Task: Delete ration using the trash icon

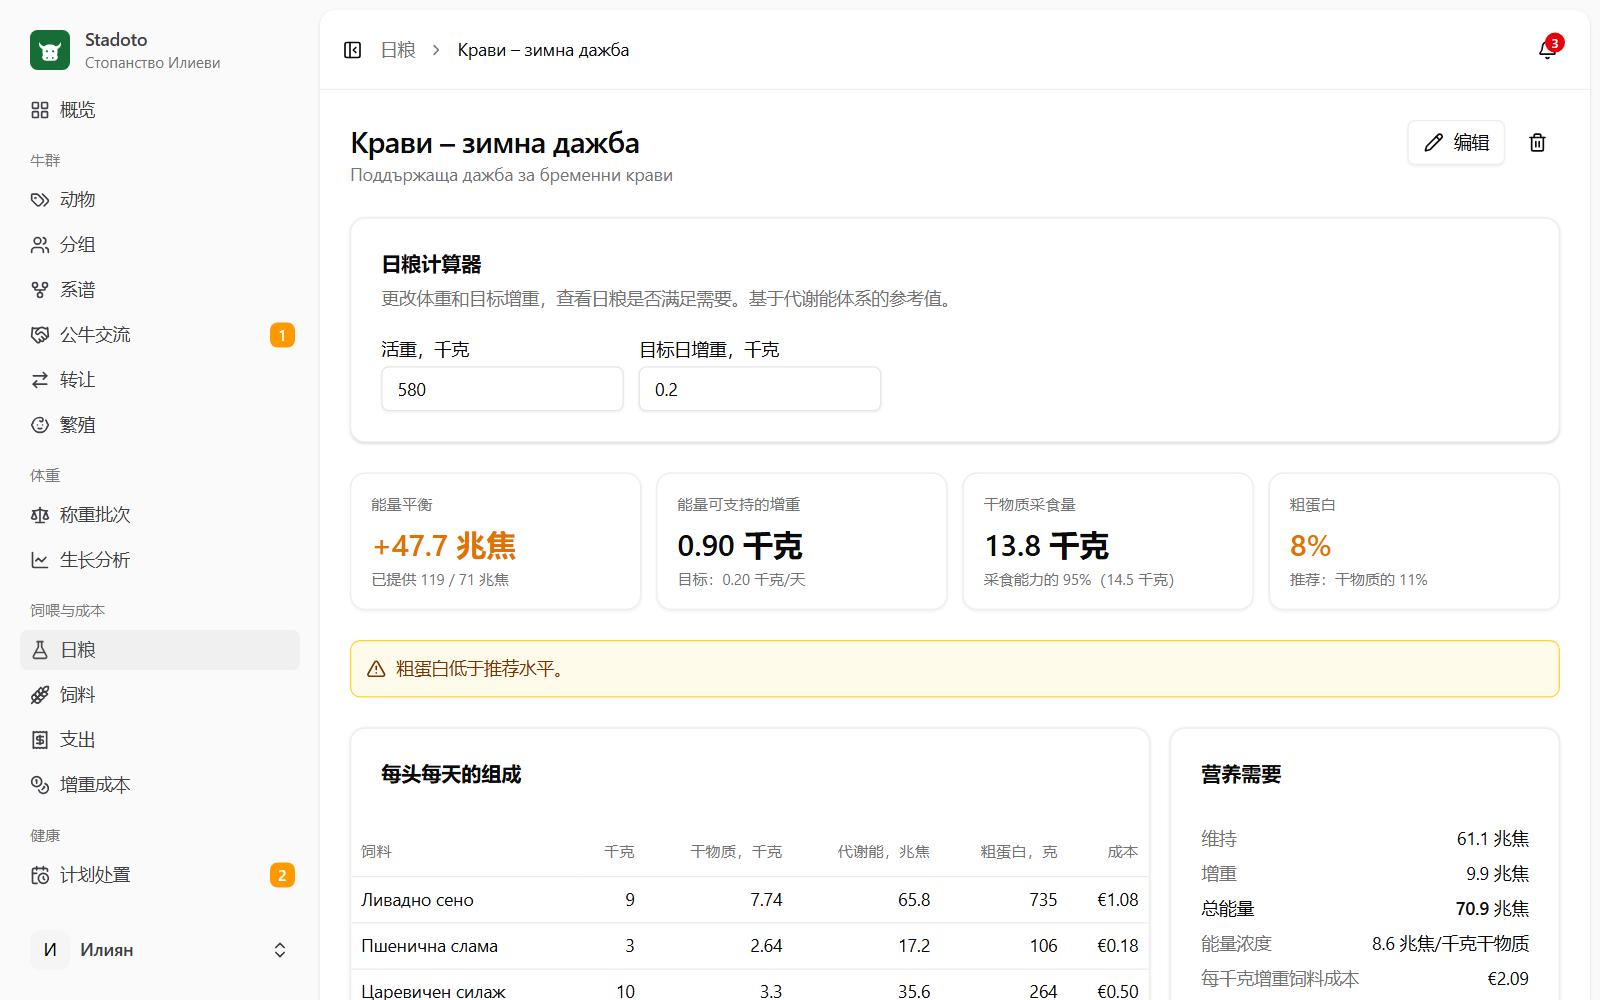Action: click(1537, 142)
